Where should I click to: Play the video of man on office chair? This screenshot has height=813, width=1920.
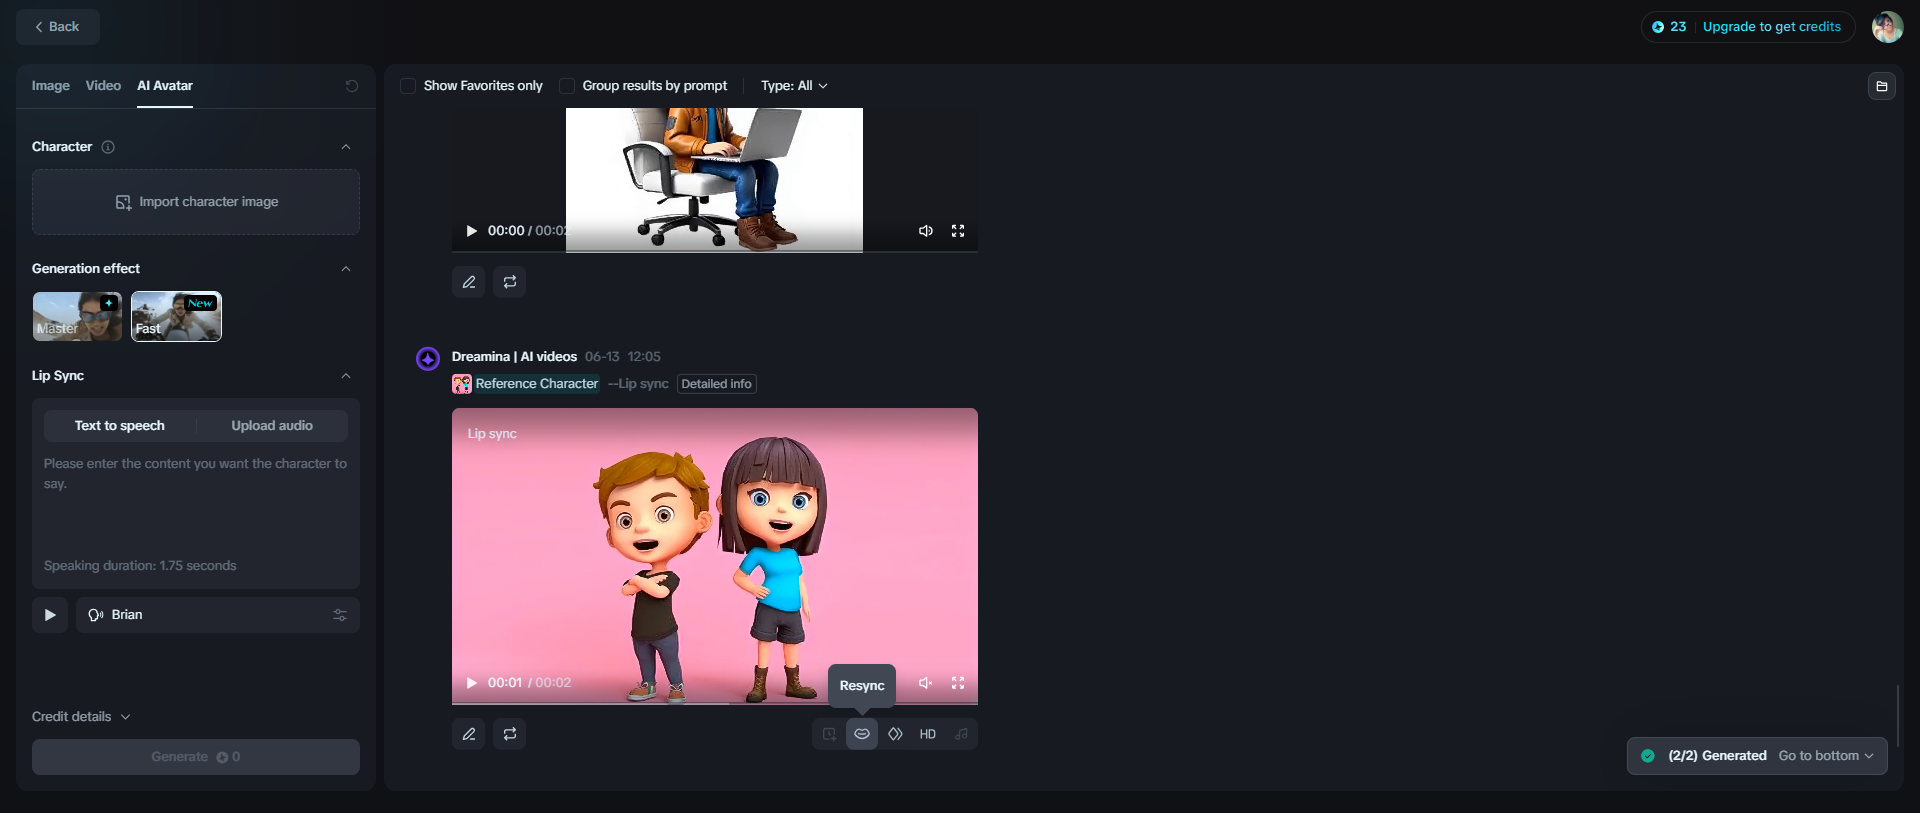[x=471, y=231]
